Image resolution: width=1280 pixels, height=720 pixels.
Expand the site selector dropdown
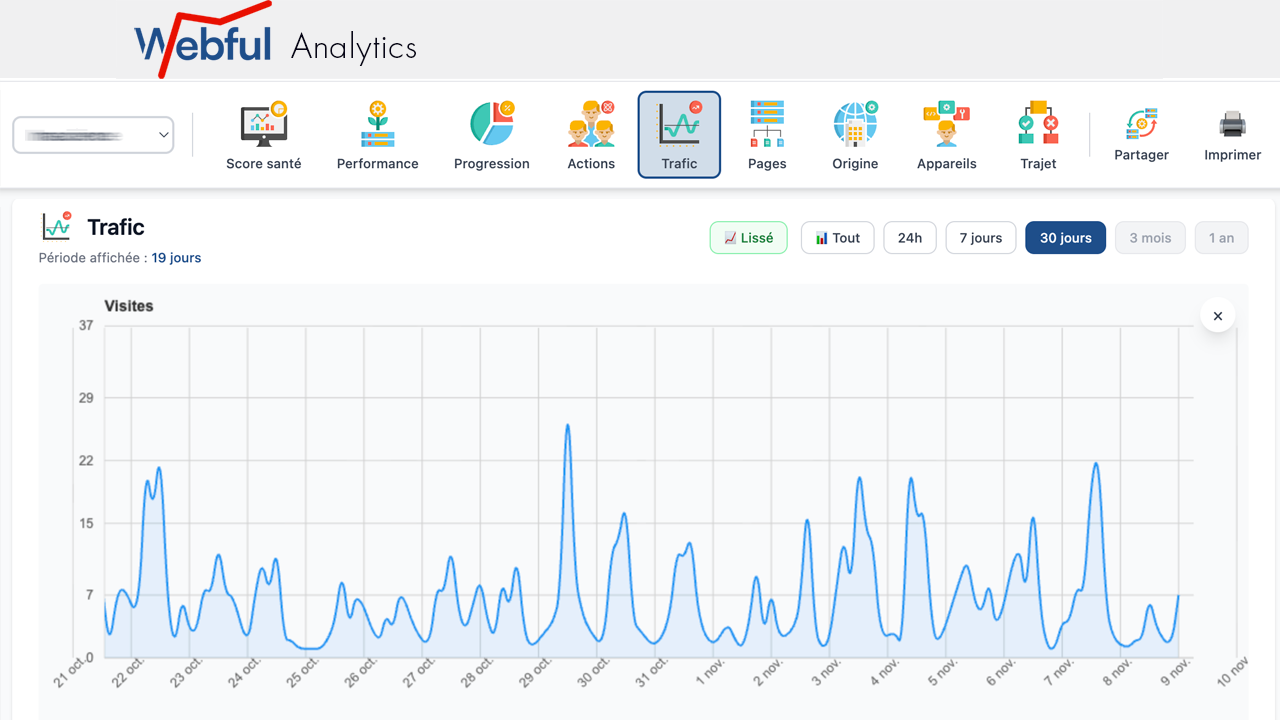93,135
